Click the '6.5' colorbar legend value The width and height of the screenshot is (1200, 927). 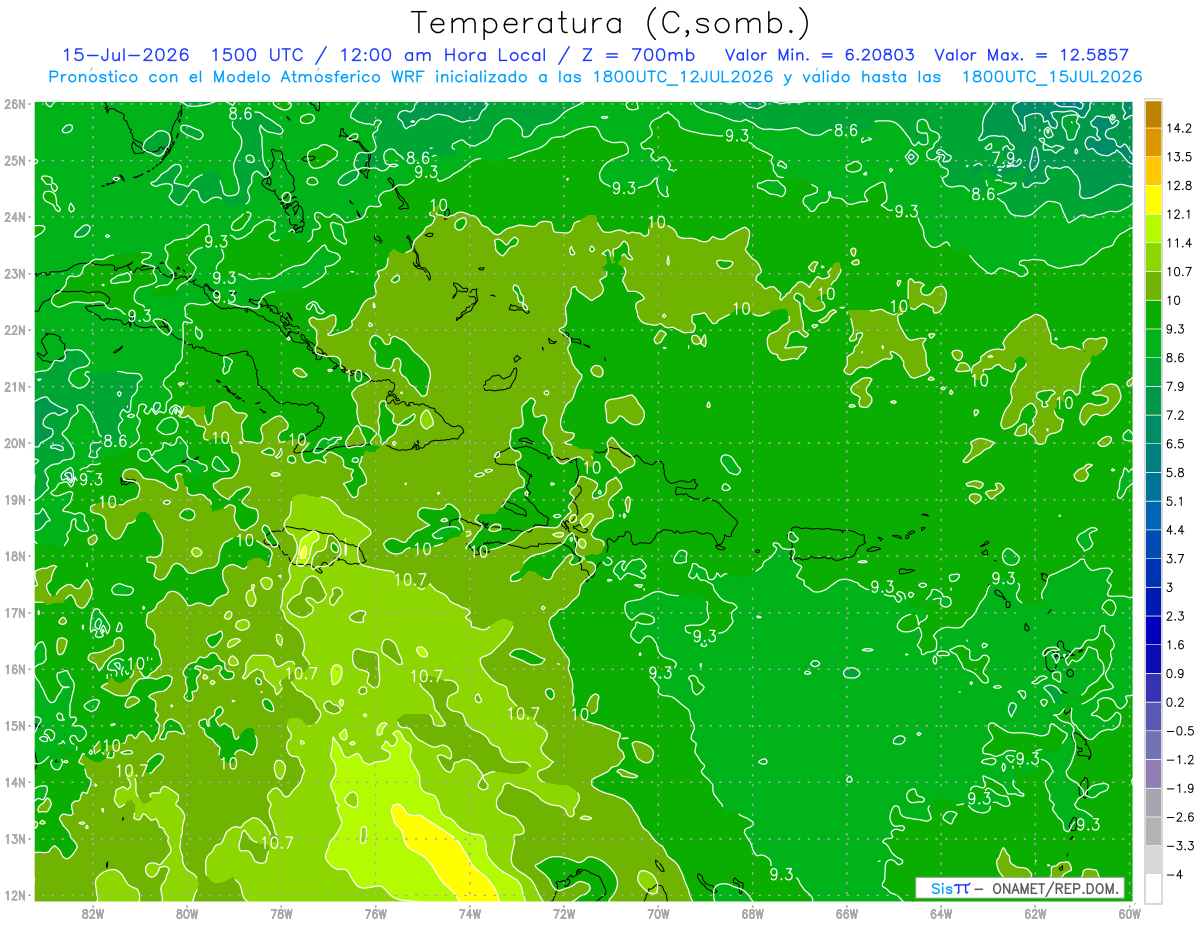pyautogui.click(x=1176, y=443)
